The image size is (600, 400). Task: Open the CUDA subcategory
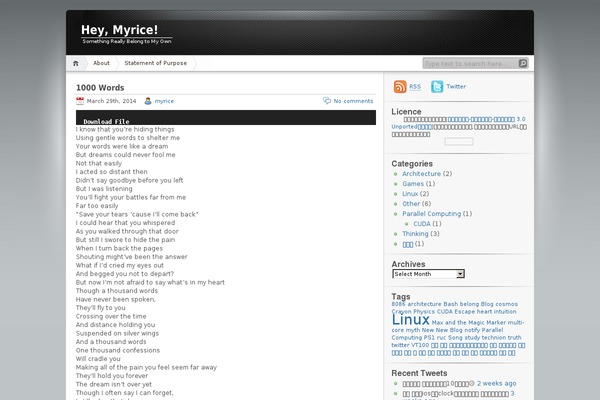pyautogui.click(x=422, y=224)
